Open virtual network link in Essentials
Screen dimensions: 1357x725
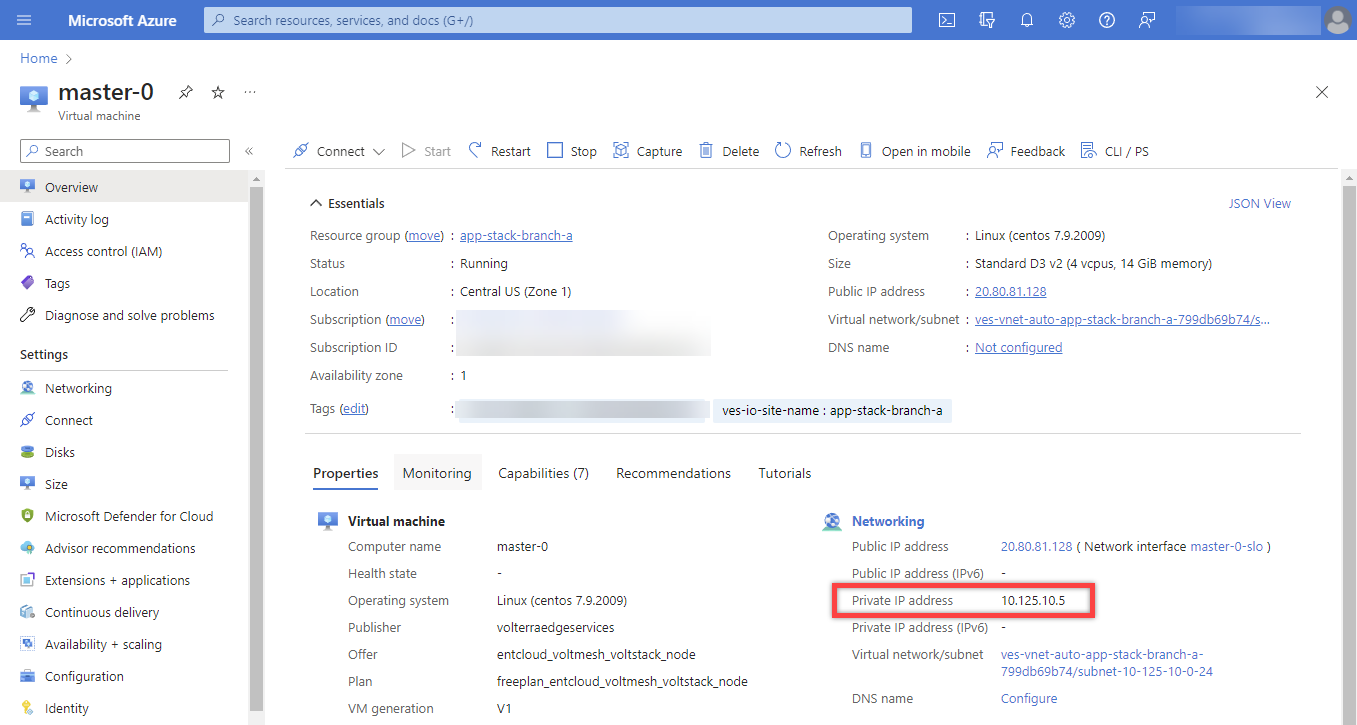(x=1122, y=320)
